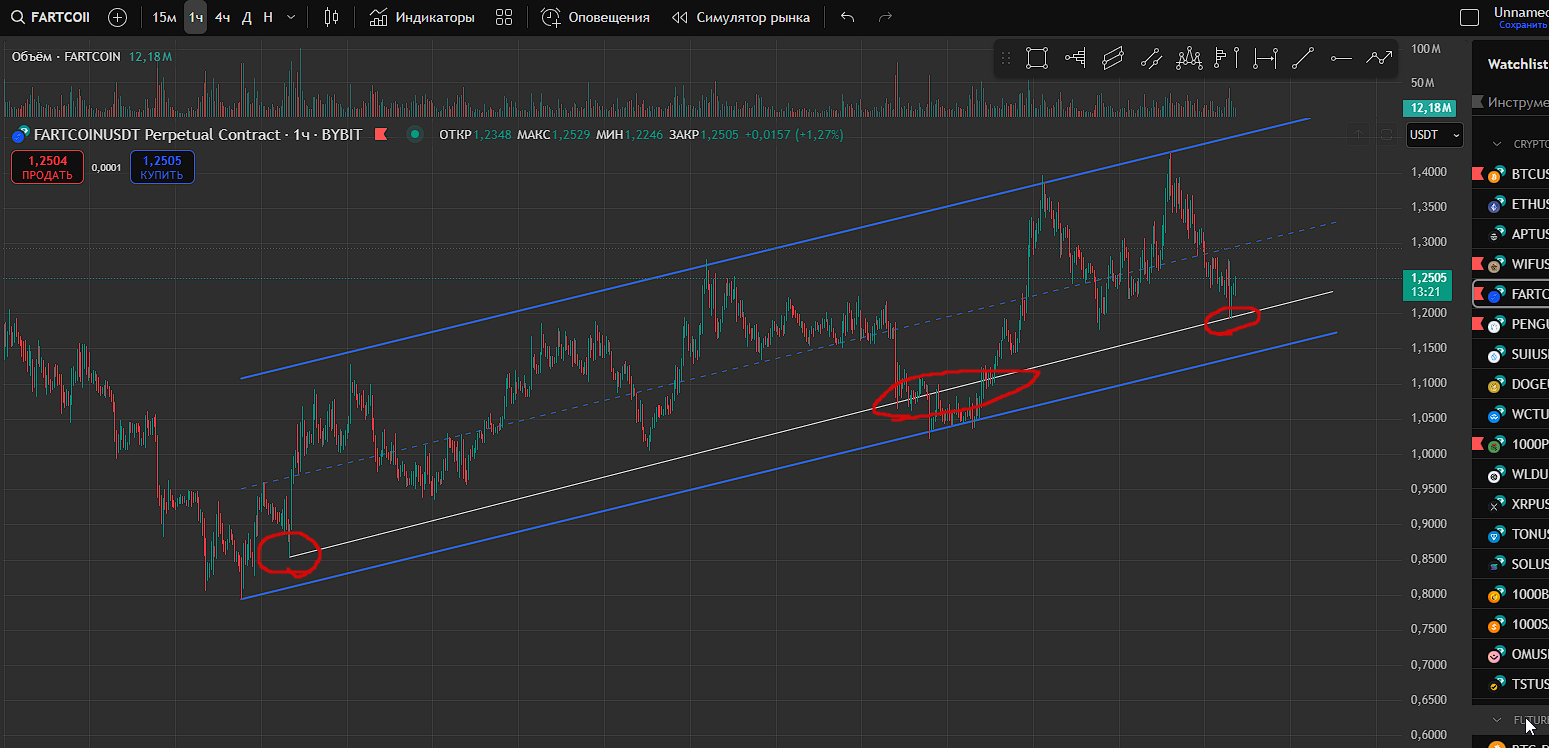Select the 1ч timeframe
Viewport: 1549px width, 748px height.
pyautogui.click(x=196, y=17)
